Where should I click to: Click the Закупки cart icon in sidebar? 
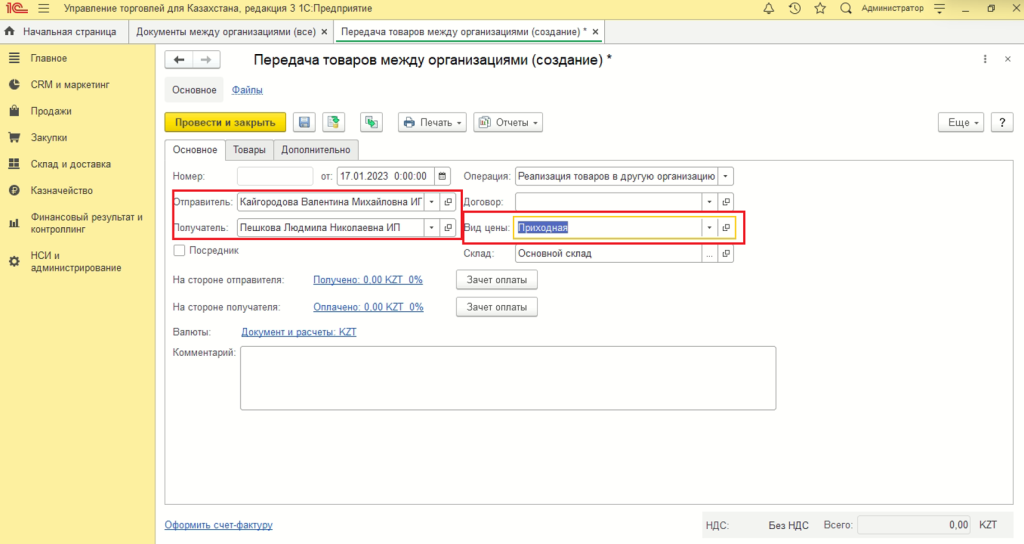pyautogui.click(x=14, y=137)
